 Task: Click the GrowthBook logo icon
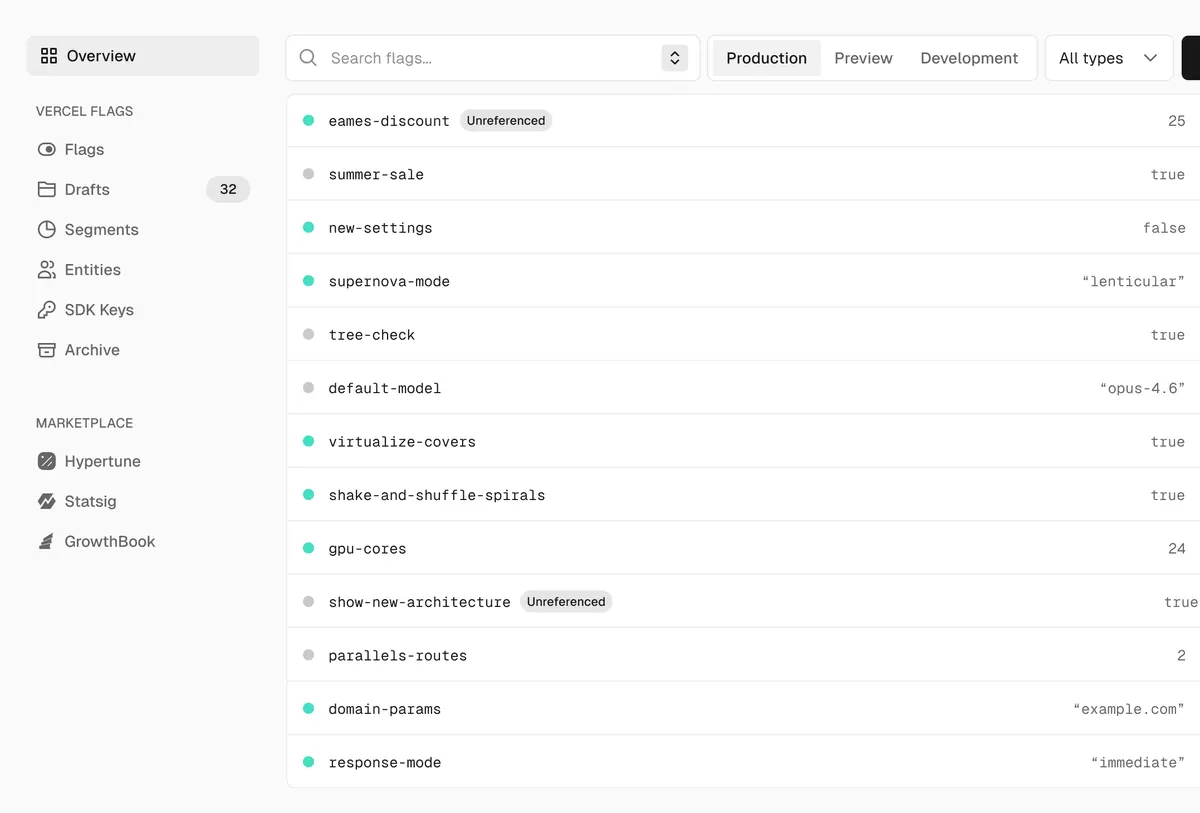(x=47, y=541)
